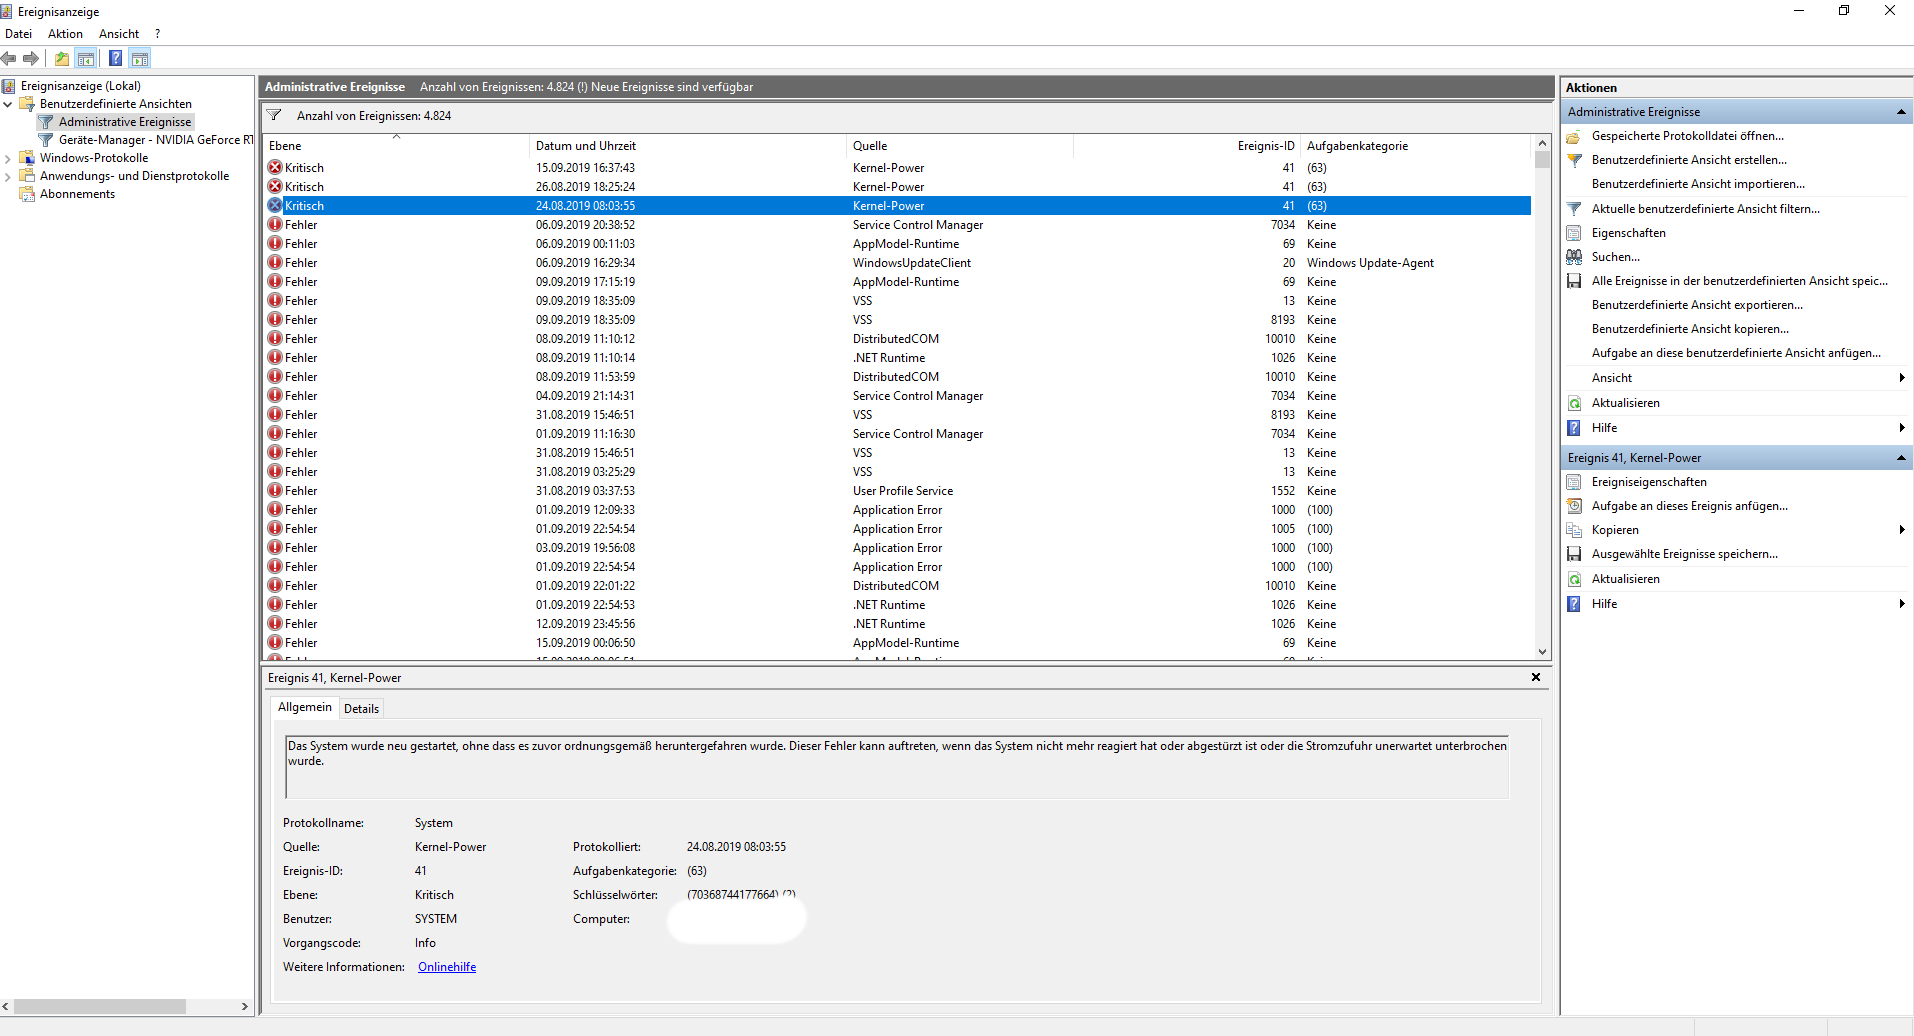
Task: Sort by the Datum und Uhrzeit column header
Action: 688,146
